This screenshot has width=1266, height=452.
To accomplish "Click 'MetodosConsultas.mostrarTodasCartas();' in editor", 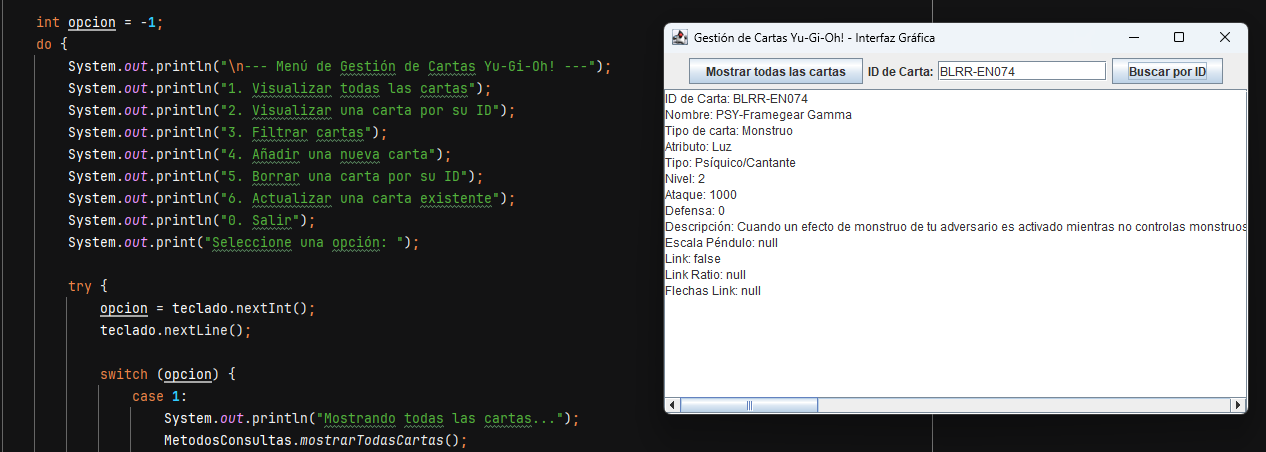I will pyautogui.click(x=315, y=440).
